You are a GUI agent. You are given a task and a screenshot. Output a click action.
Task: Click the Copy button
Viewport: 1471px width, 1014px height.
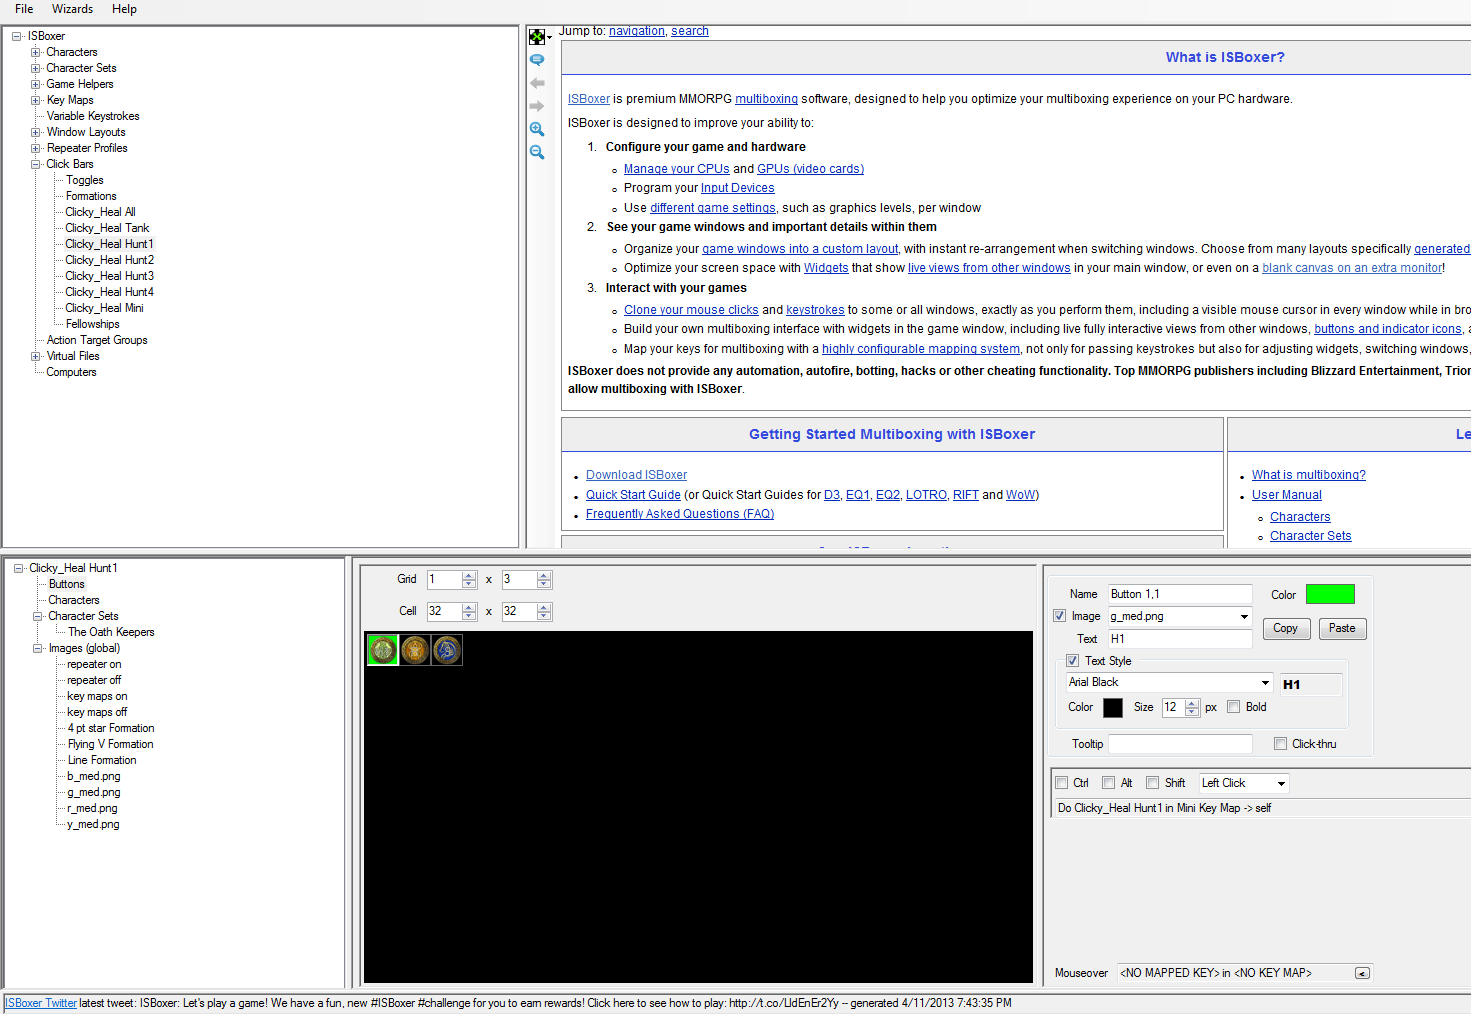click(1286, 628)
